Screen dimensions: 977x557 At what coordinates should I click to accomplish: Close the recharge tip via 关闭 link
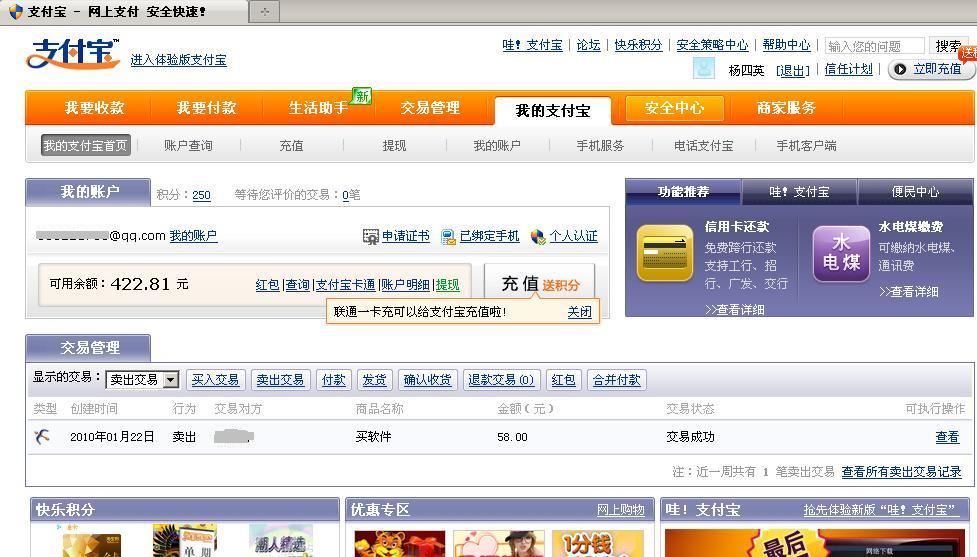click(579, 312)
